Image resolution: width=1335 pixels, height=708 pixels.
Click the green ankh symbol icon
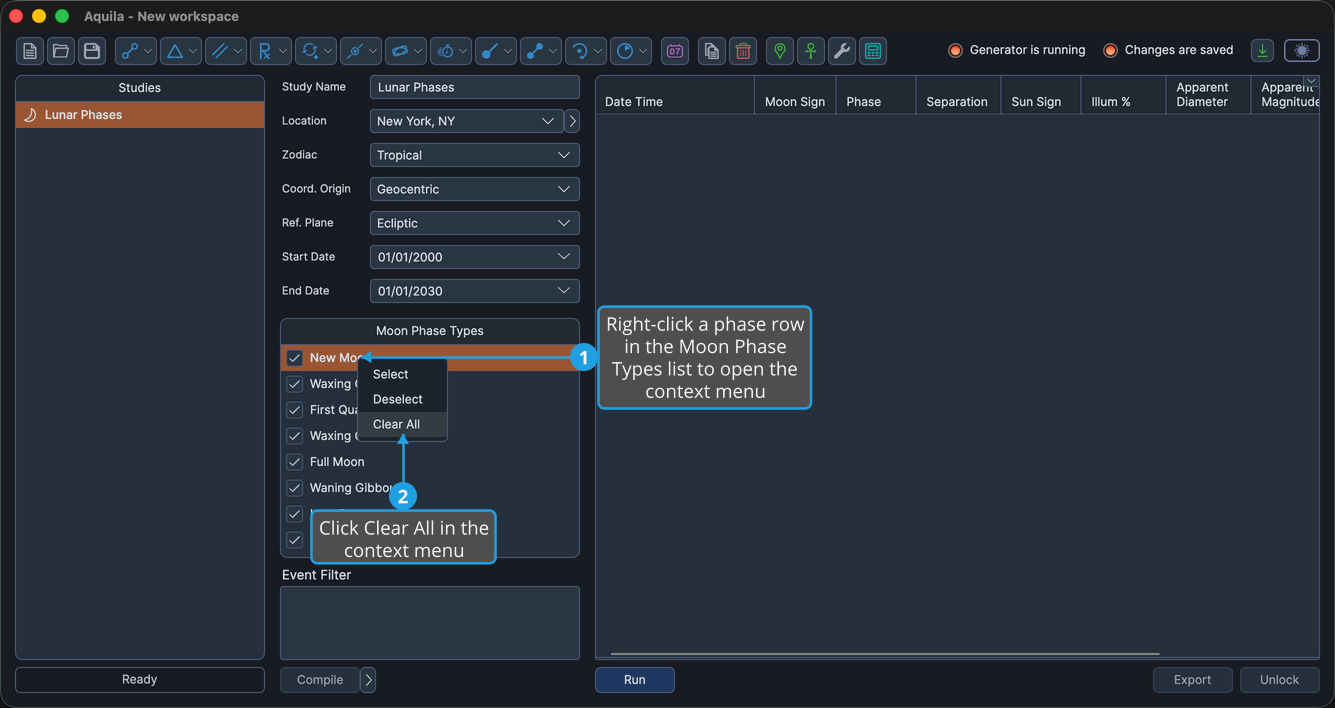(811, 51)
